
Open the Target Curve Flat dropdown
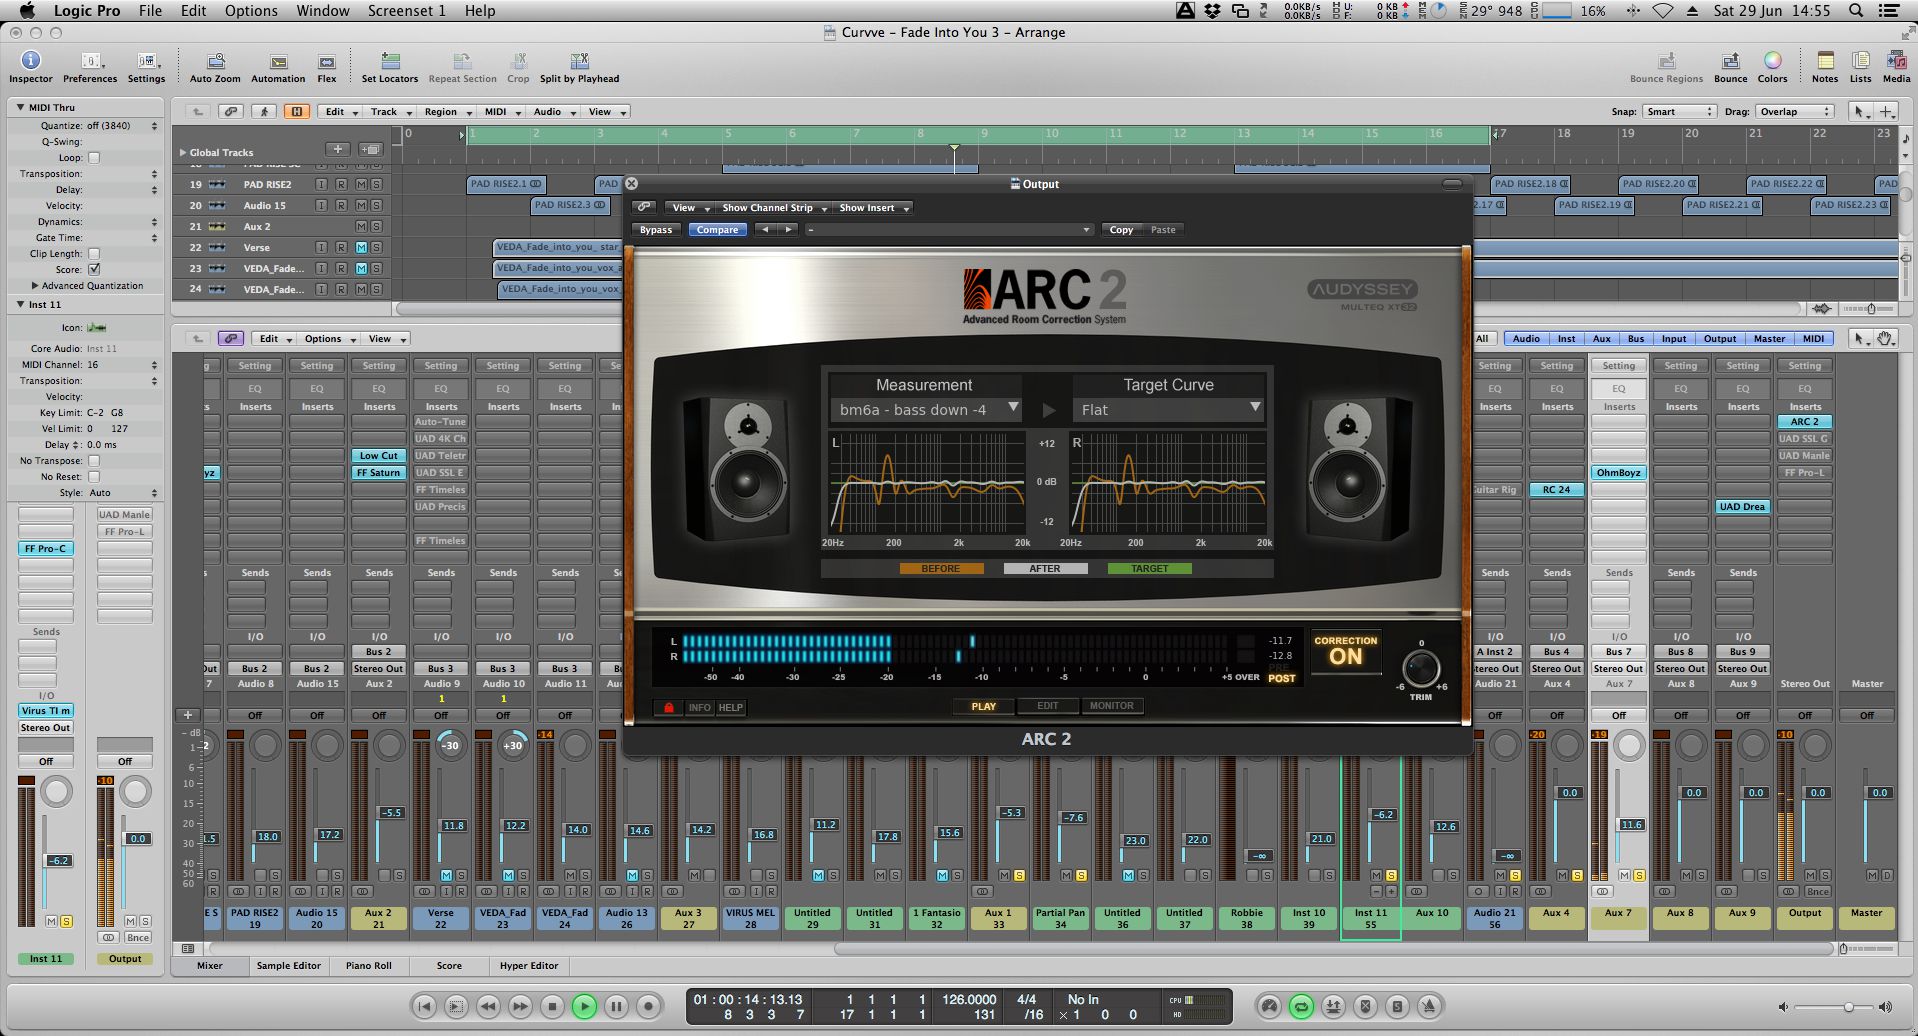(1168, 409)
